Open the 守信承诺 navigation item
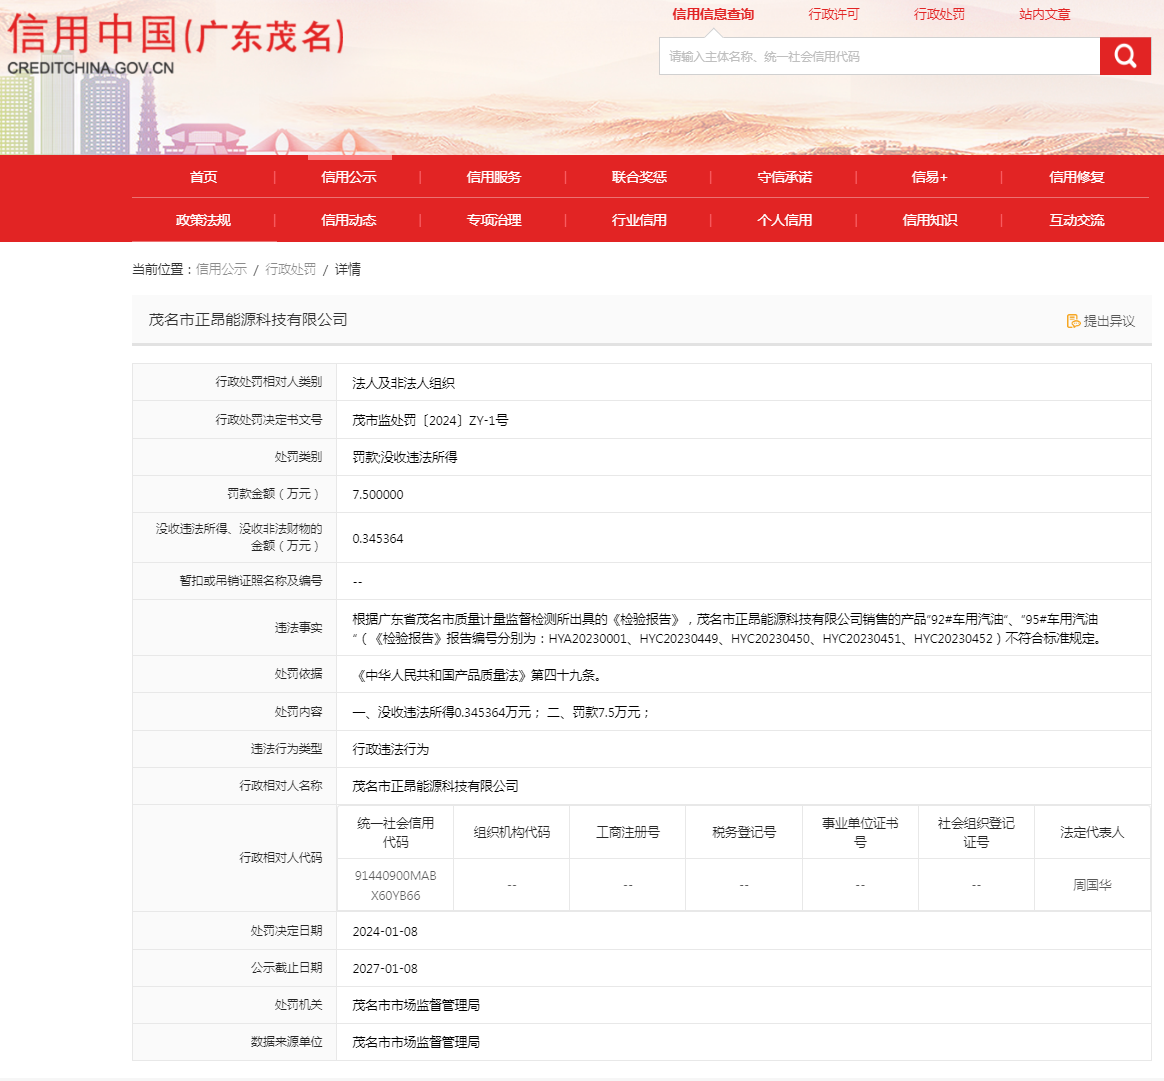 785,177
